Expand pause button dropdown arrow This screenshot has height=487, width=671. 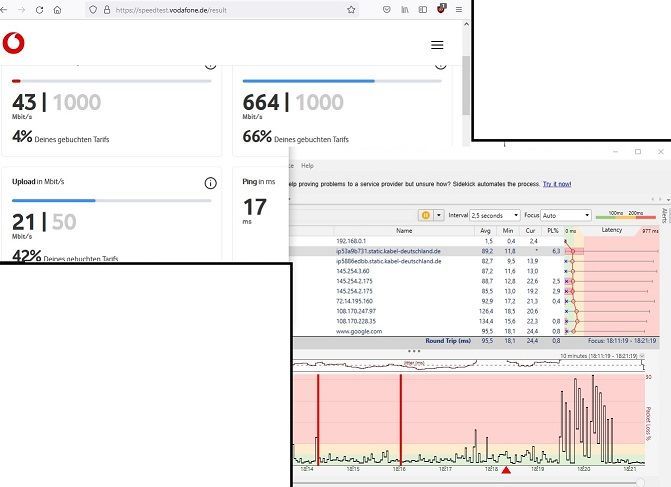(439, 215)
